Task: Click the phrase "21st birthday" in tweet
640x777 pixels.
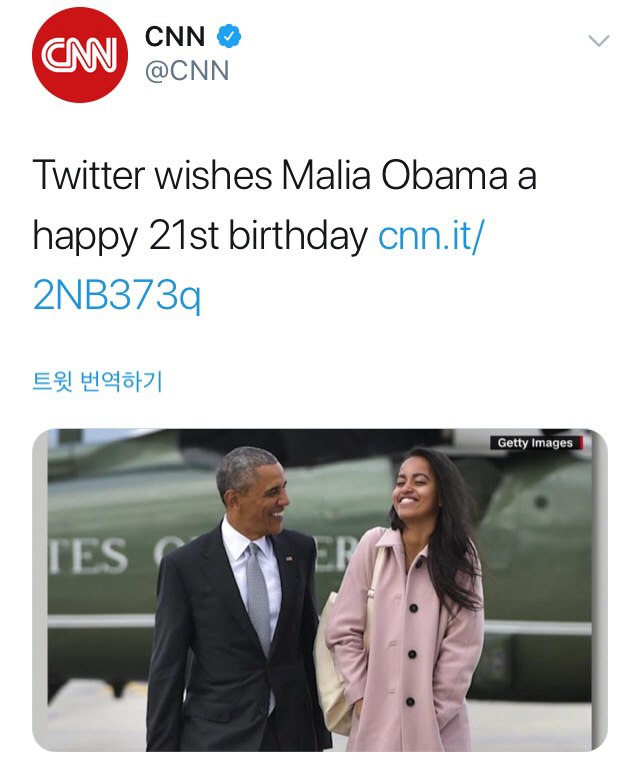Action: 258,236
